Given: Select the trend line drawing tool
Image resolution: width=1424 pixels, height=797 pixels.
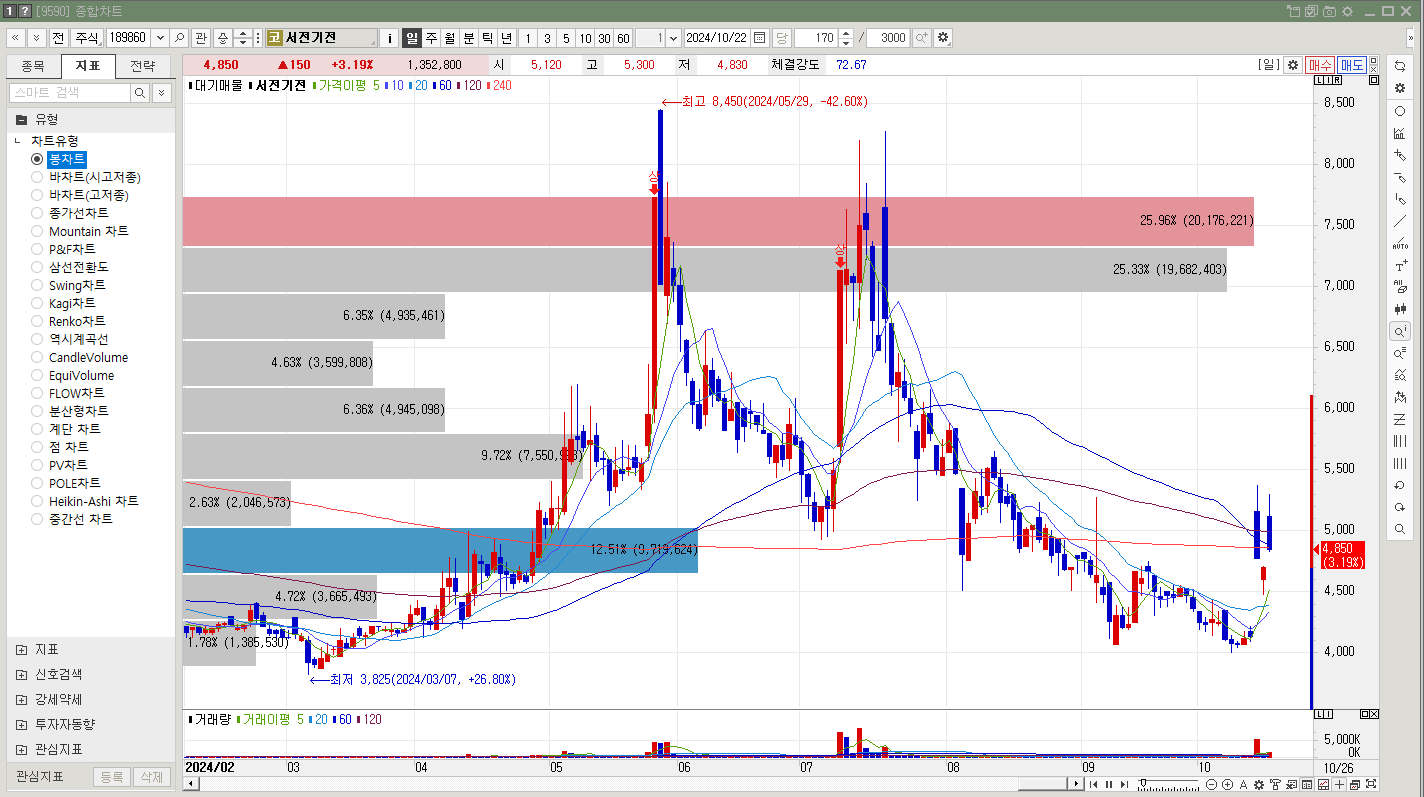Looking at the screenshot, I should pos(1400,221).
